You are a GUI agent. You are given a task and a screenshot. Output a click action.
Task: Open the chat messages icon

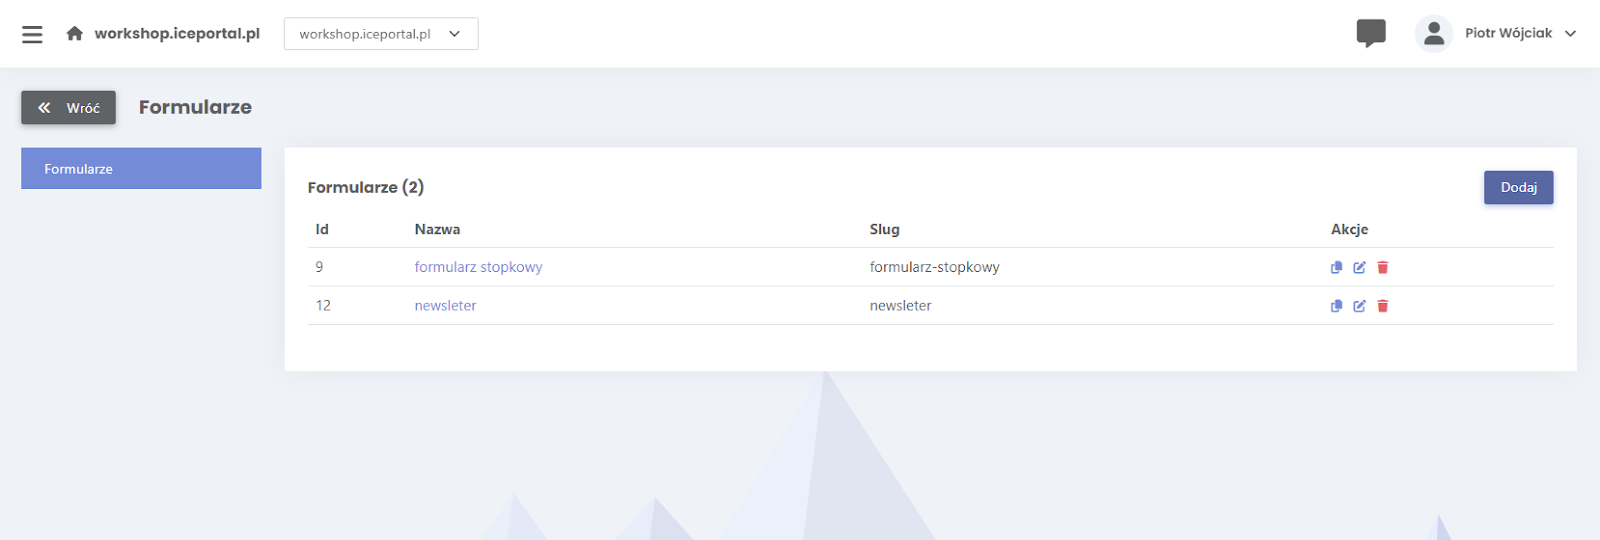[1371, 34]
